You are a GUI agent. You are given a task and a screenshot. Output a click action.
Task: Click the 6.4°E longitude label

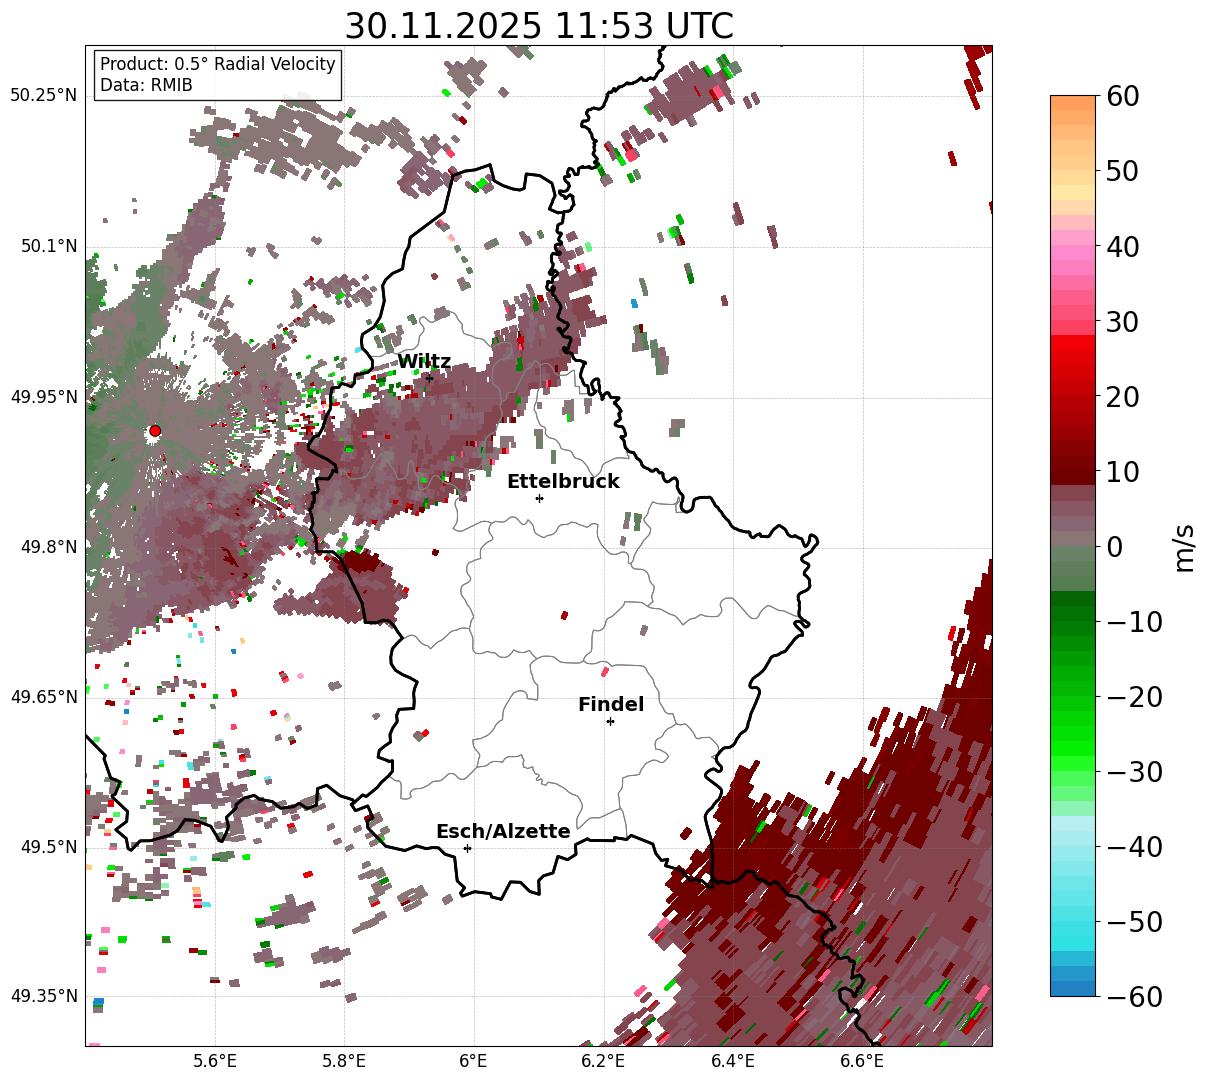pos(733,1061)
